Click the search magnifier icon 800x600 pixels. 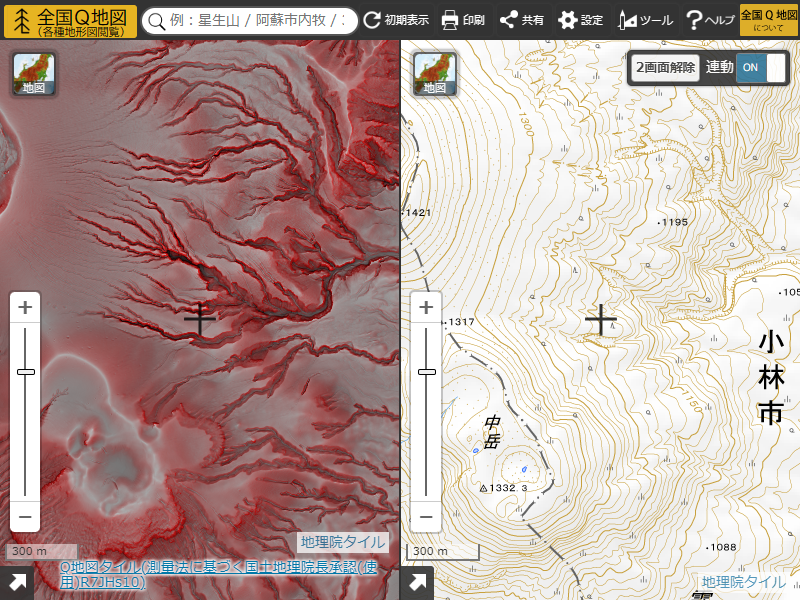pos(155,21)
